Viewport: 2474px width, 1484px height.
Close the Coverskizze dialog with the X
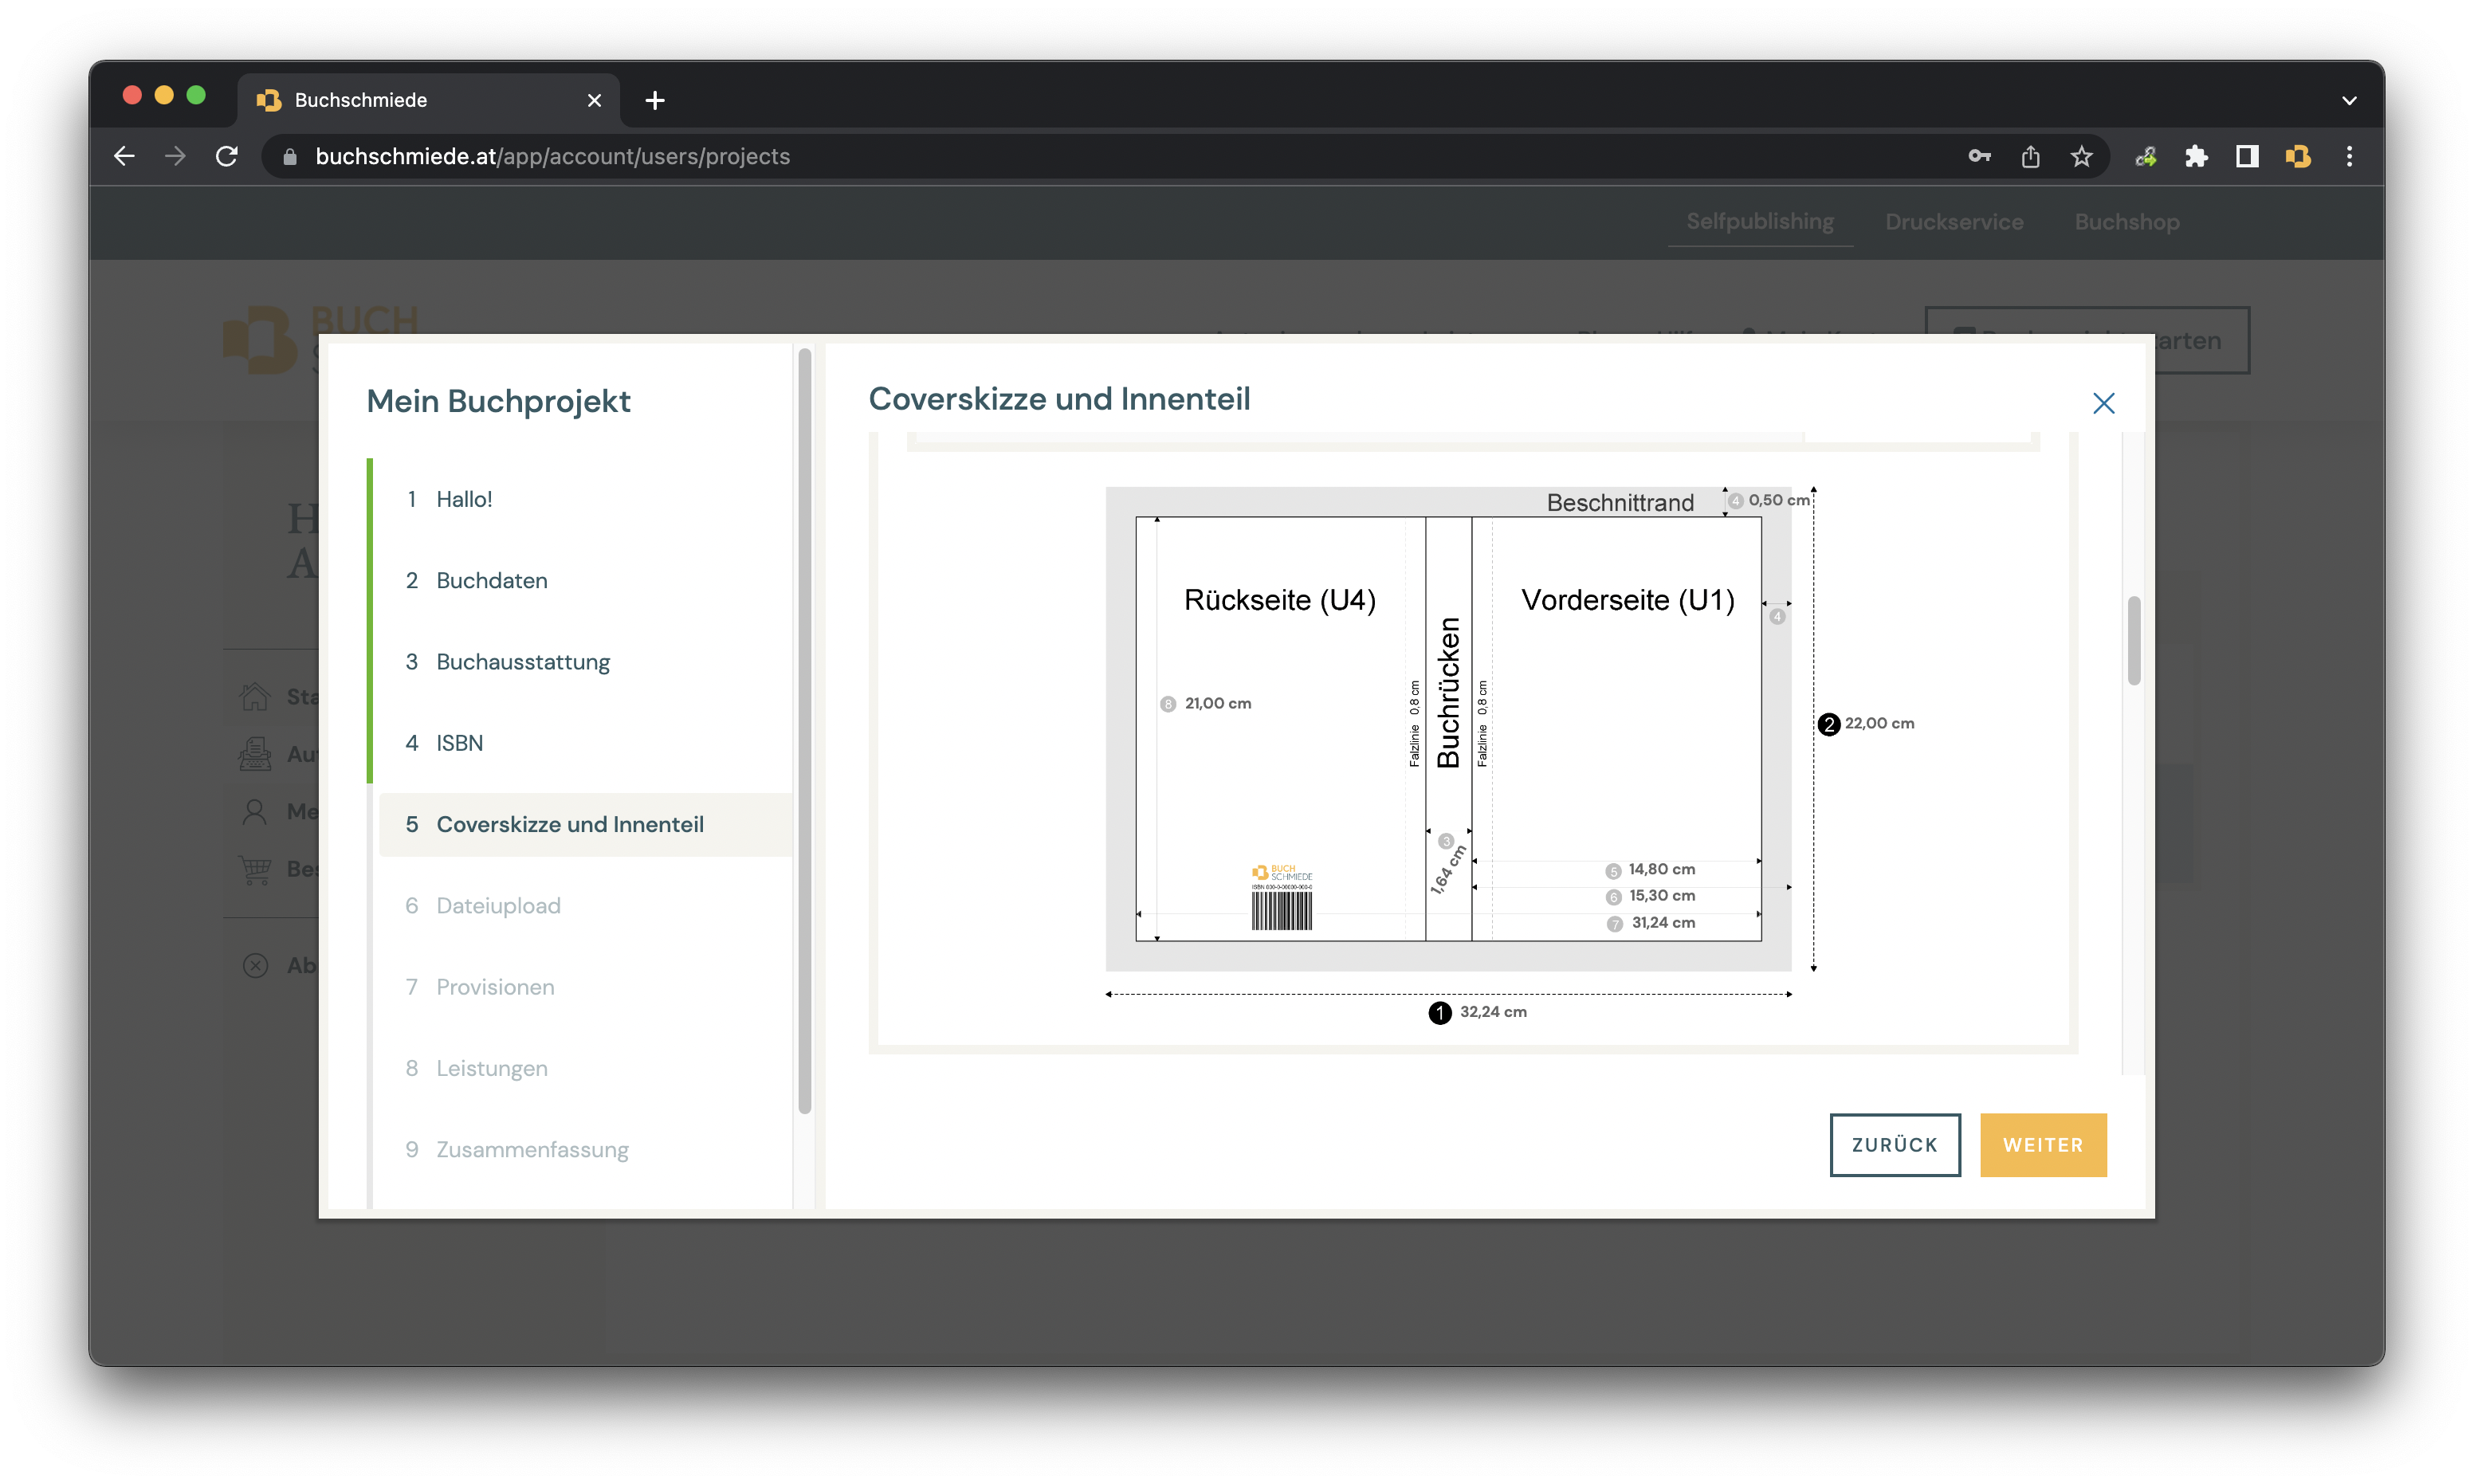click(2103, 403)
